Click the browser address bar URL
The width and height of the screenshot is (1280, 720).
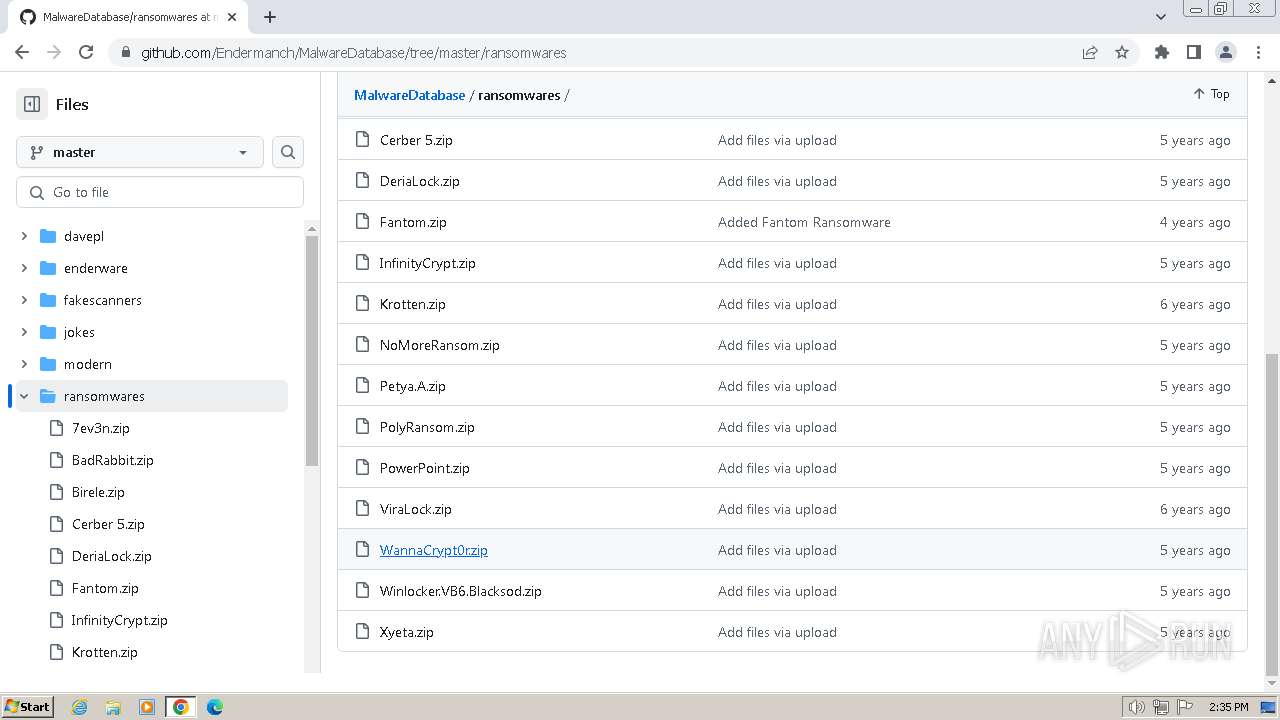(x=354, y=52)
